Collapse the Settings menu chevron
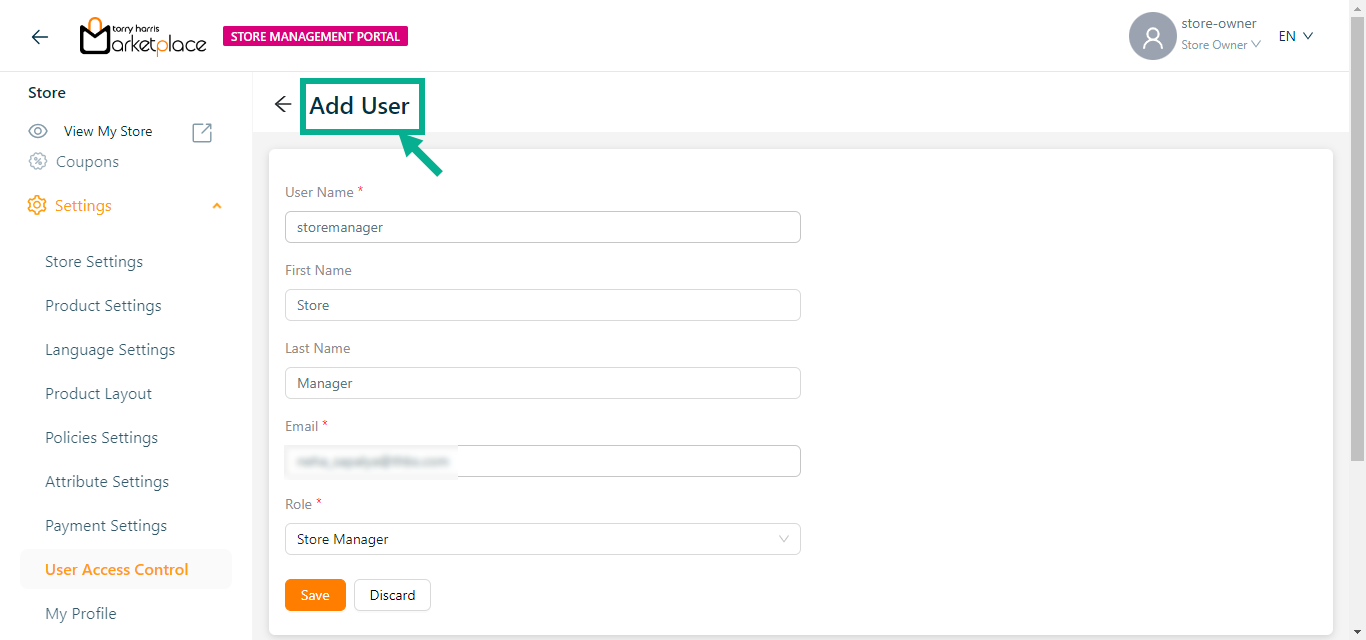The height and width of the screenshot is (640, 1366). coord(217,206)
